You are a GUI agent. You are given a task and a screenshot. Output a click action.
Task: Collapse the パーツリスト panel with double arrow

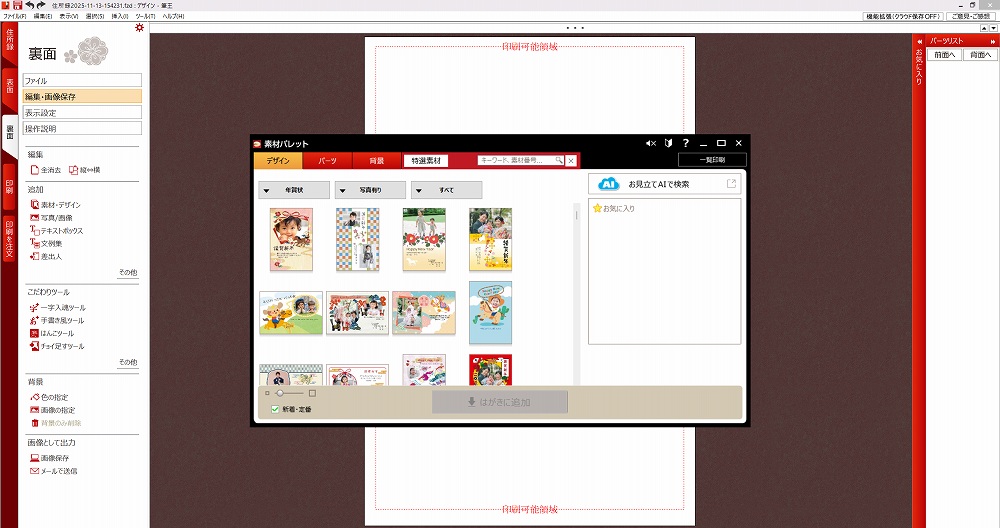pyautogui.click(x=919, y=41)
